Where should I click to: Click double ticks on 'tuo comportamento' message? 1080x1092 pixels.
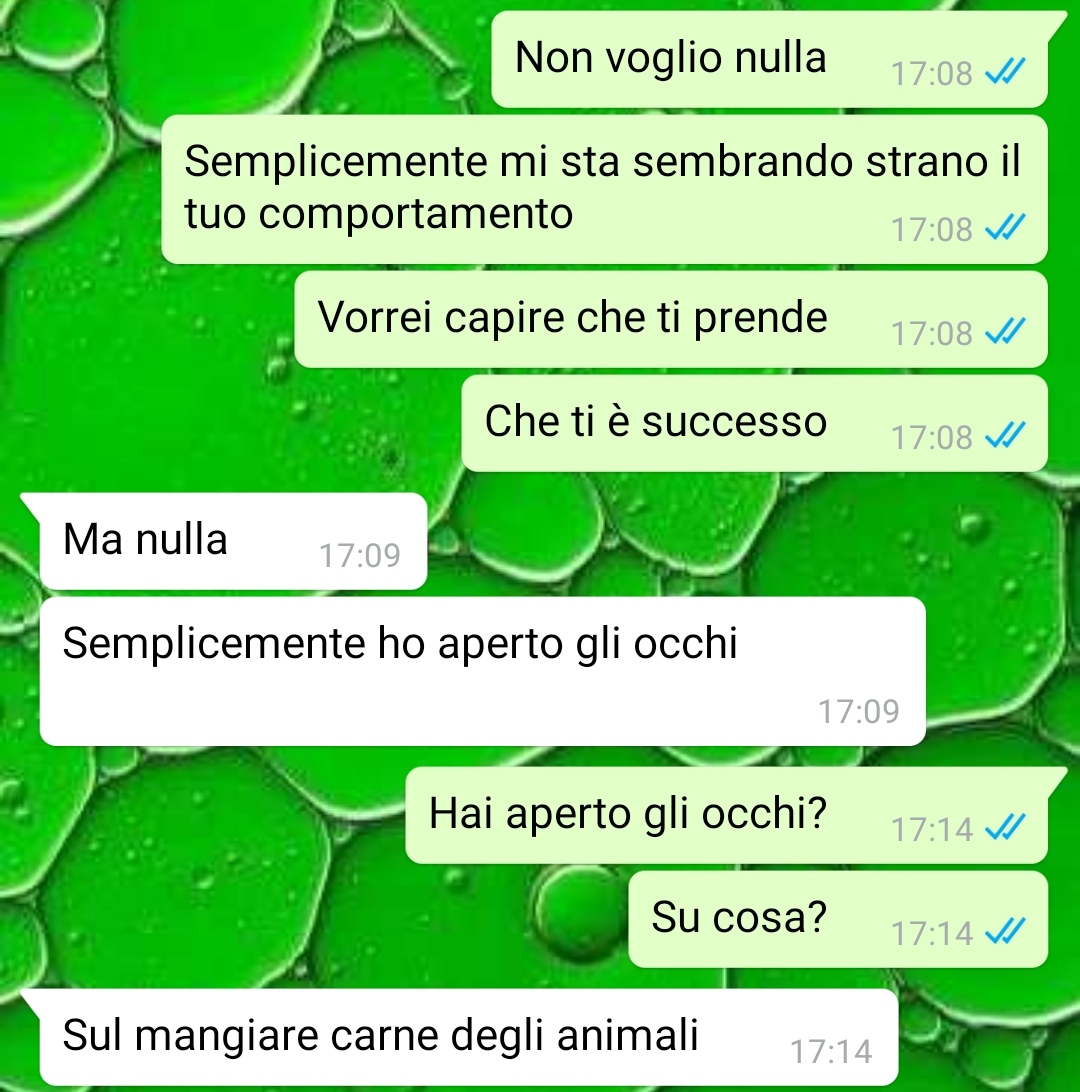pos(1005,227)
